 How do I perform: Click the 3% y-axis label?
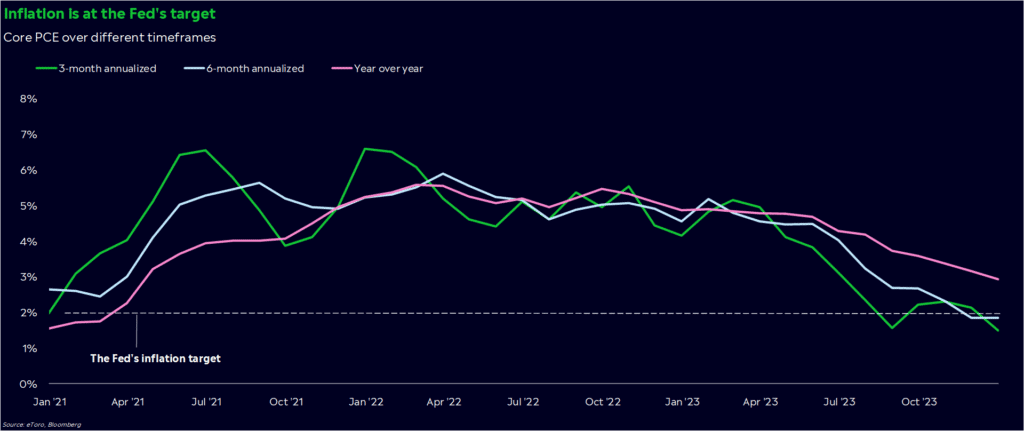[x=29, y=278]
